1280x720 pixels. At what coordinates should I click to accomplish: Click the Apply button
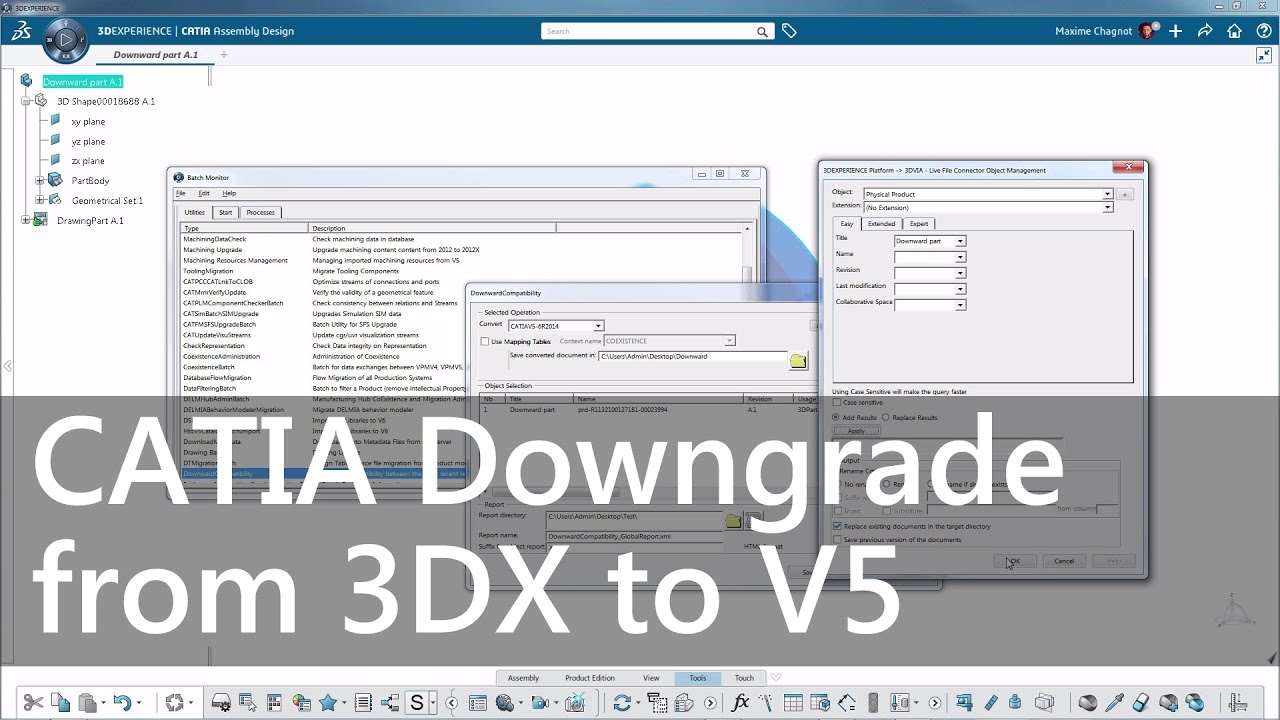856,431
